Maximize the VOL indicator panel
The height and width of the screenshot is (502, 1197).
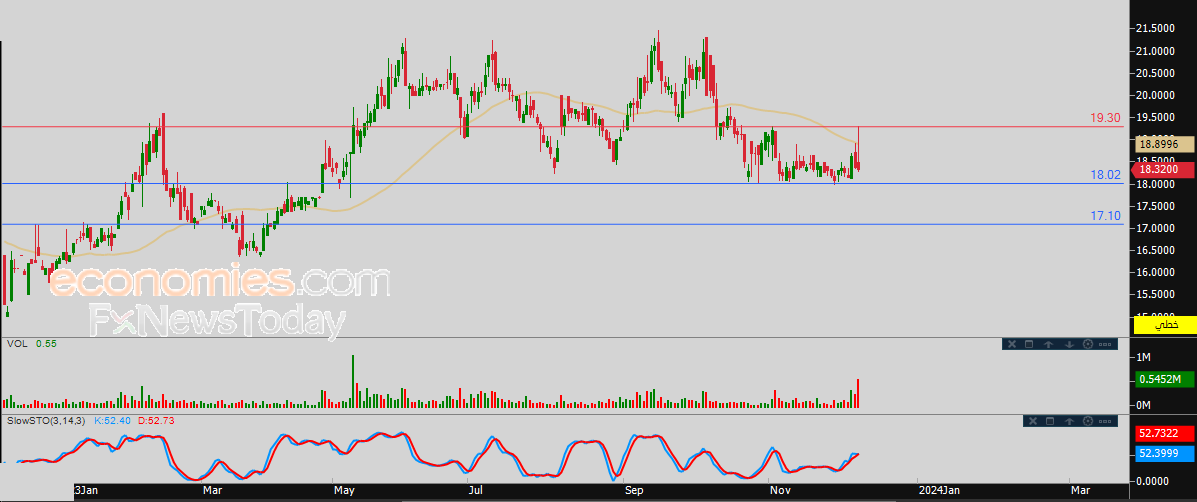click(1028, 344)
